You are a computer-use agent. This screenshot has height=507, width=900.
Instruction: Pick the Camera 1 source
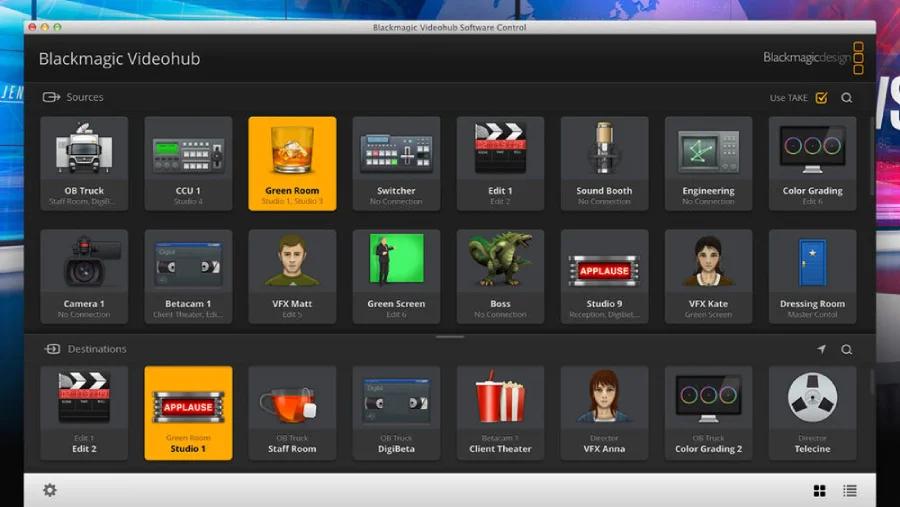(84, 276)
